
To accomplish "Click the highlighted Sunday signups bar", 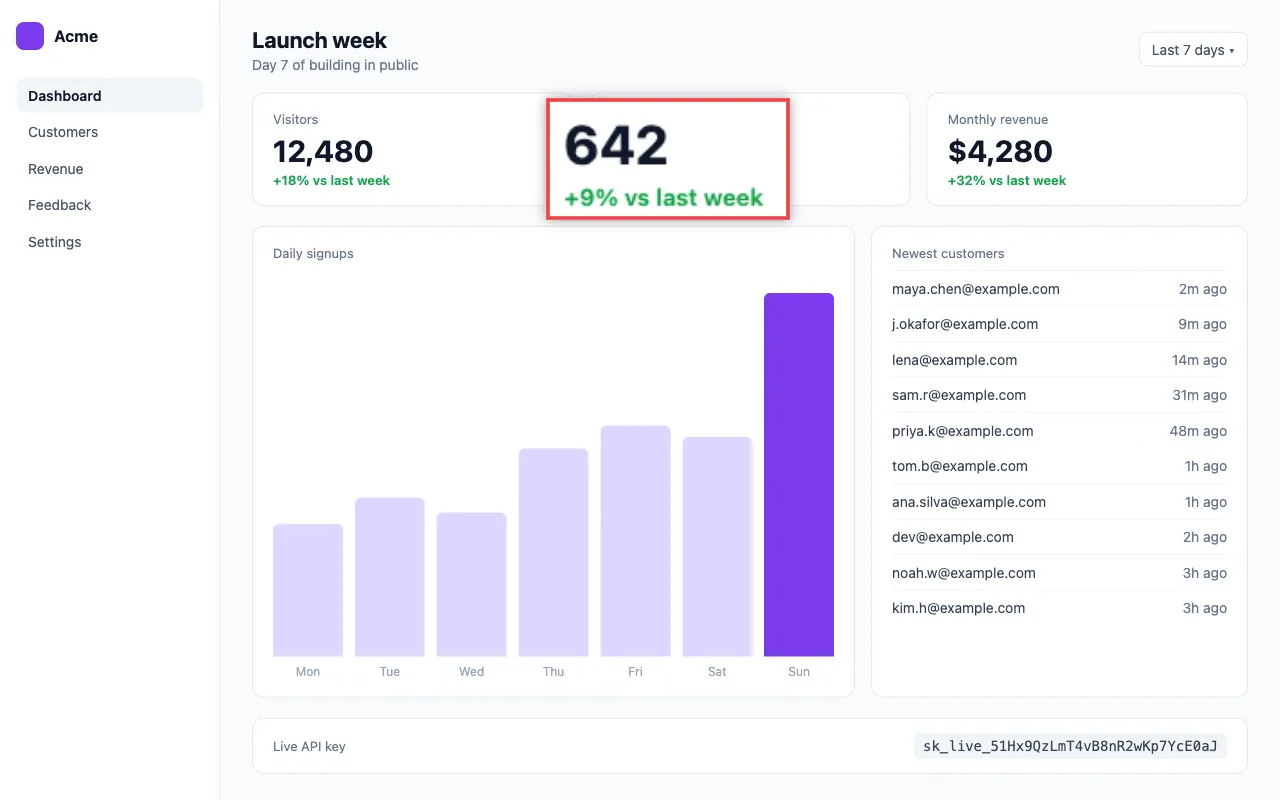I will (x=799, y=475).
